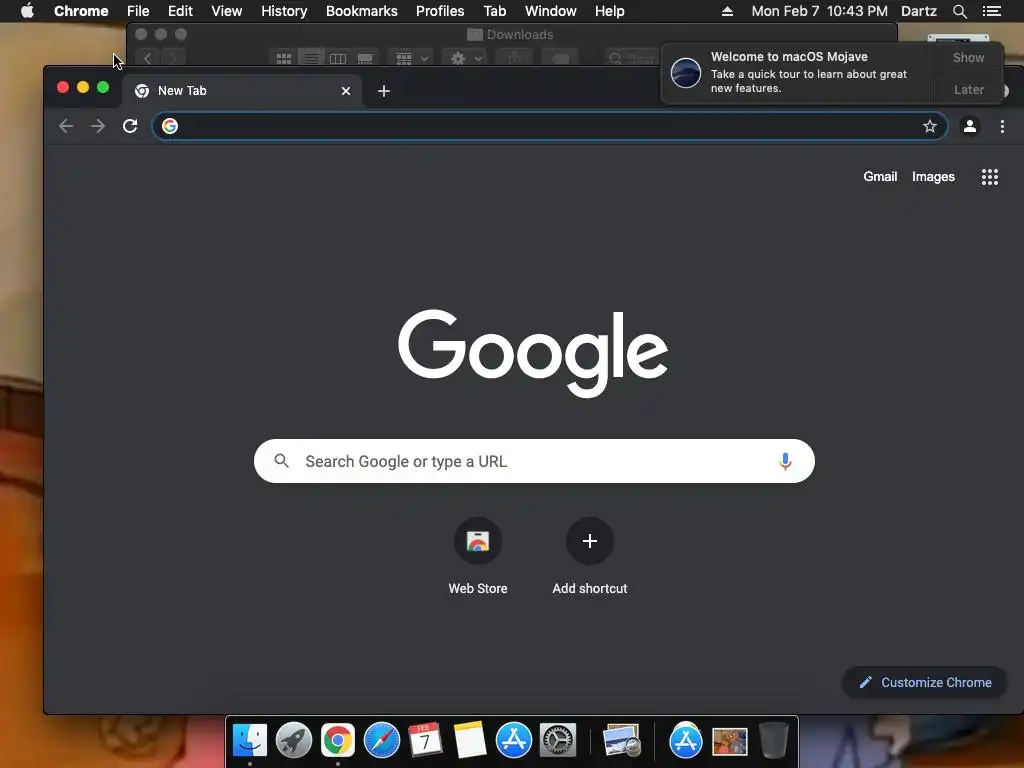Open the photo thumbnail app in the Dock
This screenshot has height=768, width=1024.
[729, 741]
